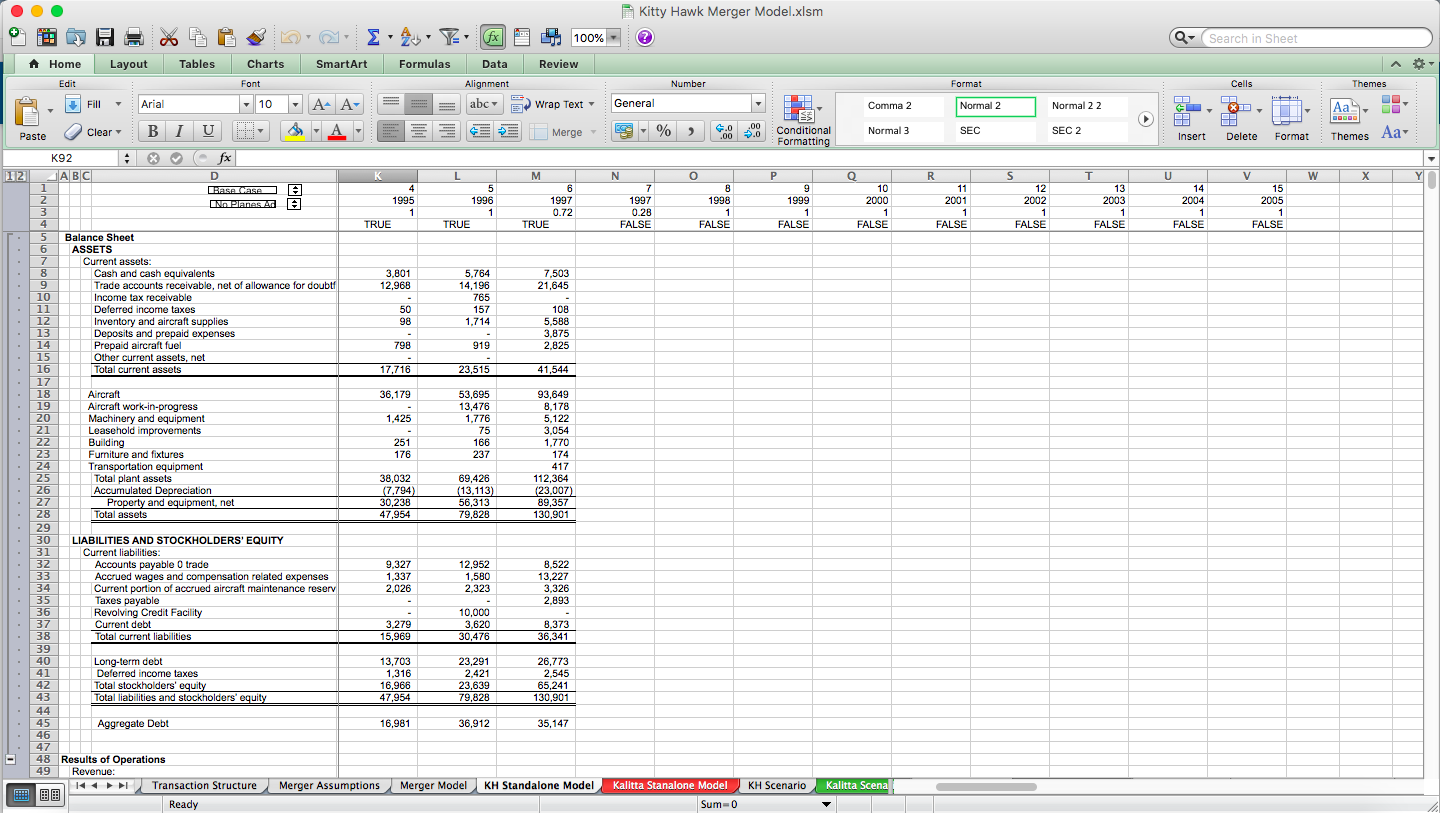Image resolution: width=1440 pixels, height=813 pixels.
Task: Click the Filter funnel icon in the toolbar
Action: 449,36
